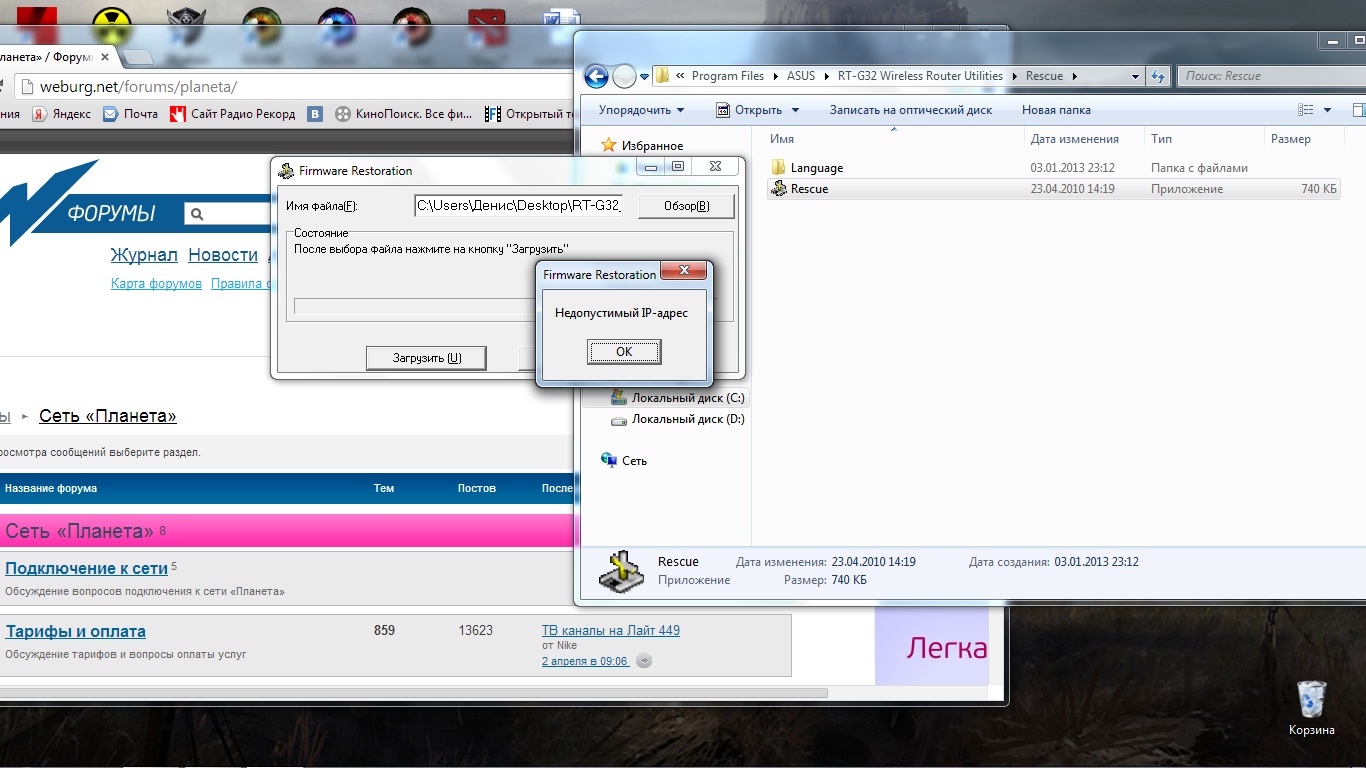Click the round arrow icon beside 2 апреля в 09:06
Image resolution: width=1366 pixels, height=768 pixels.
[644, 661]
